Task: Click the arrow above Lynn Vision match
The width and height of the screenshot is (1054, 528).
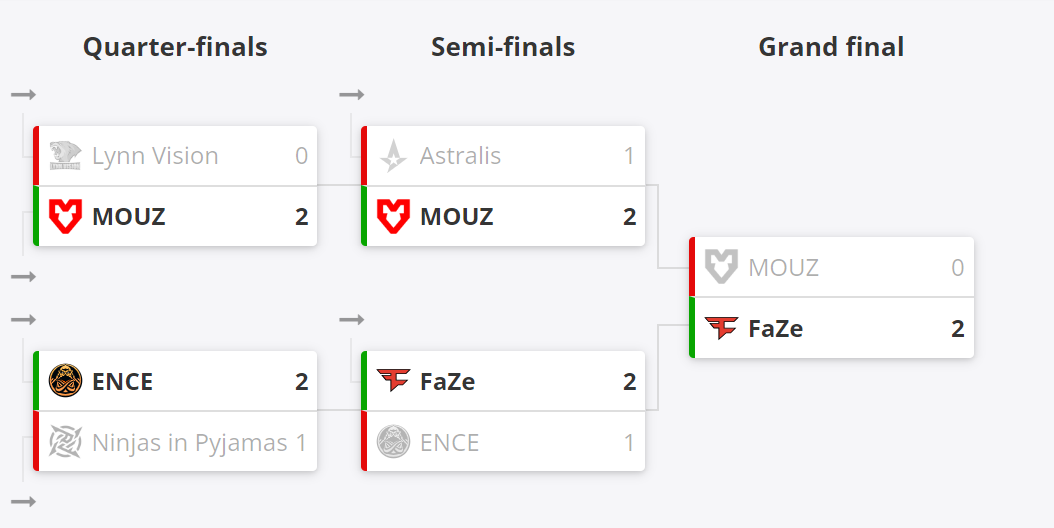Action: click(24, 95)
